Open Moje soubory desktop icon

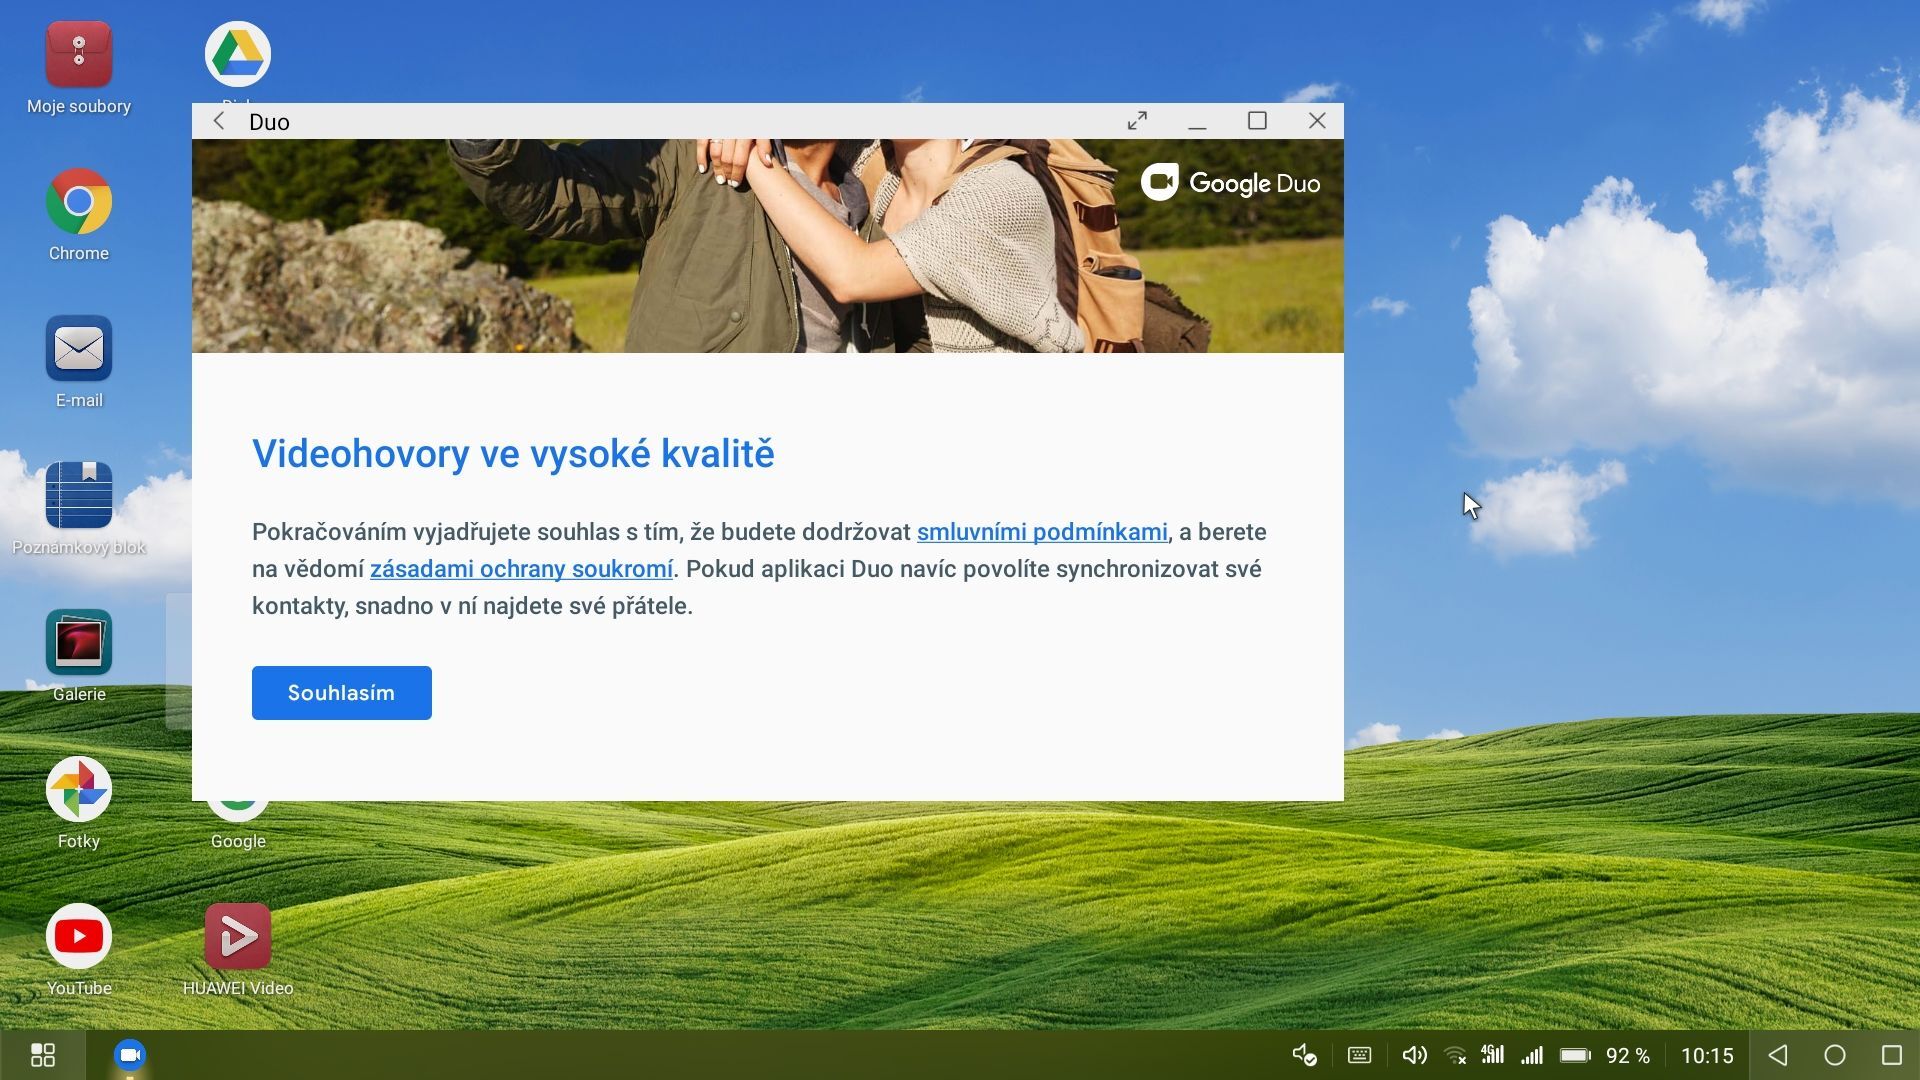79,56
